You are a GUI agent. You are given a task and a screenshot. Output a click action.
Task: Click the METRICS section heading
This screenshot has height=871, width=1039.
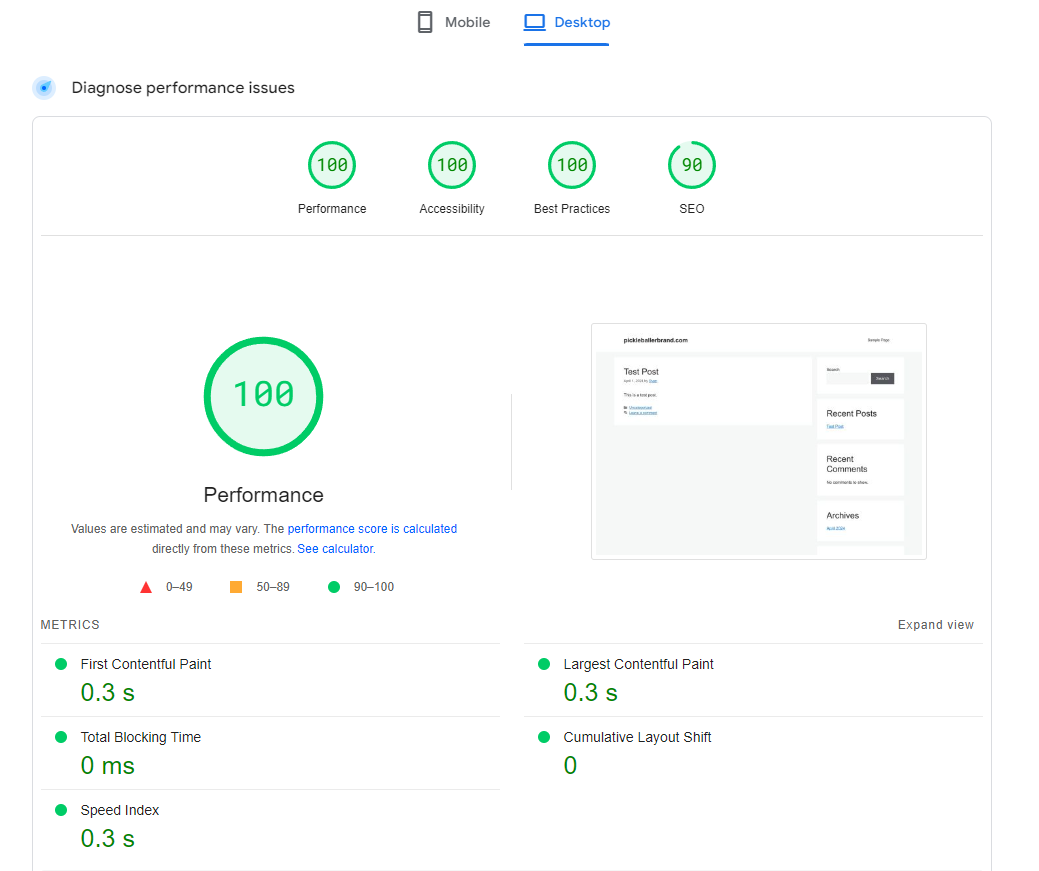(x=70, y=625)
